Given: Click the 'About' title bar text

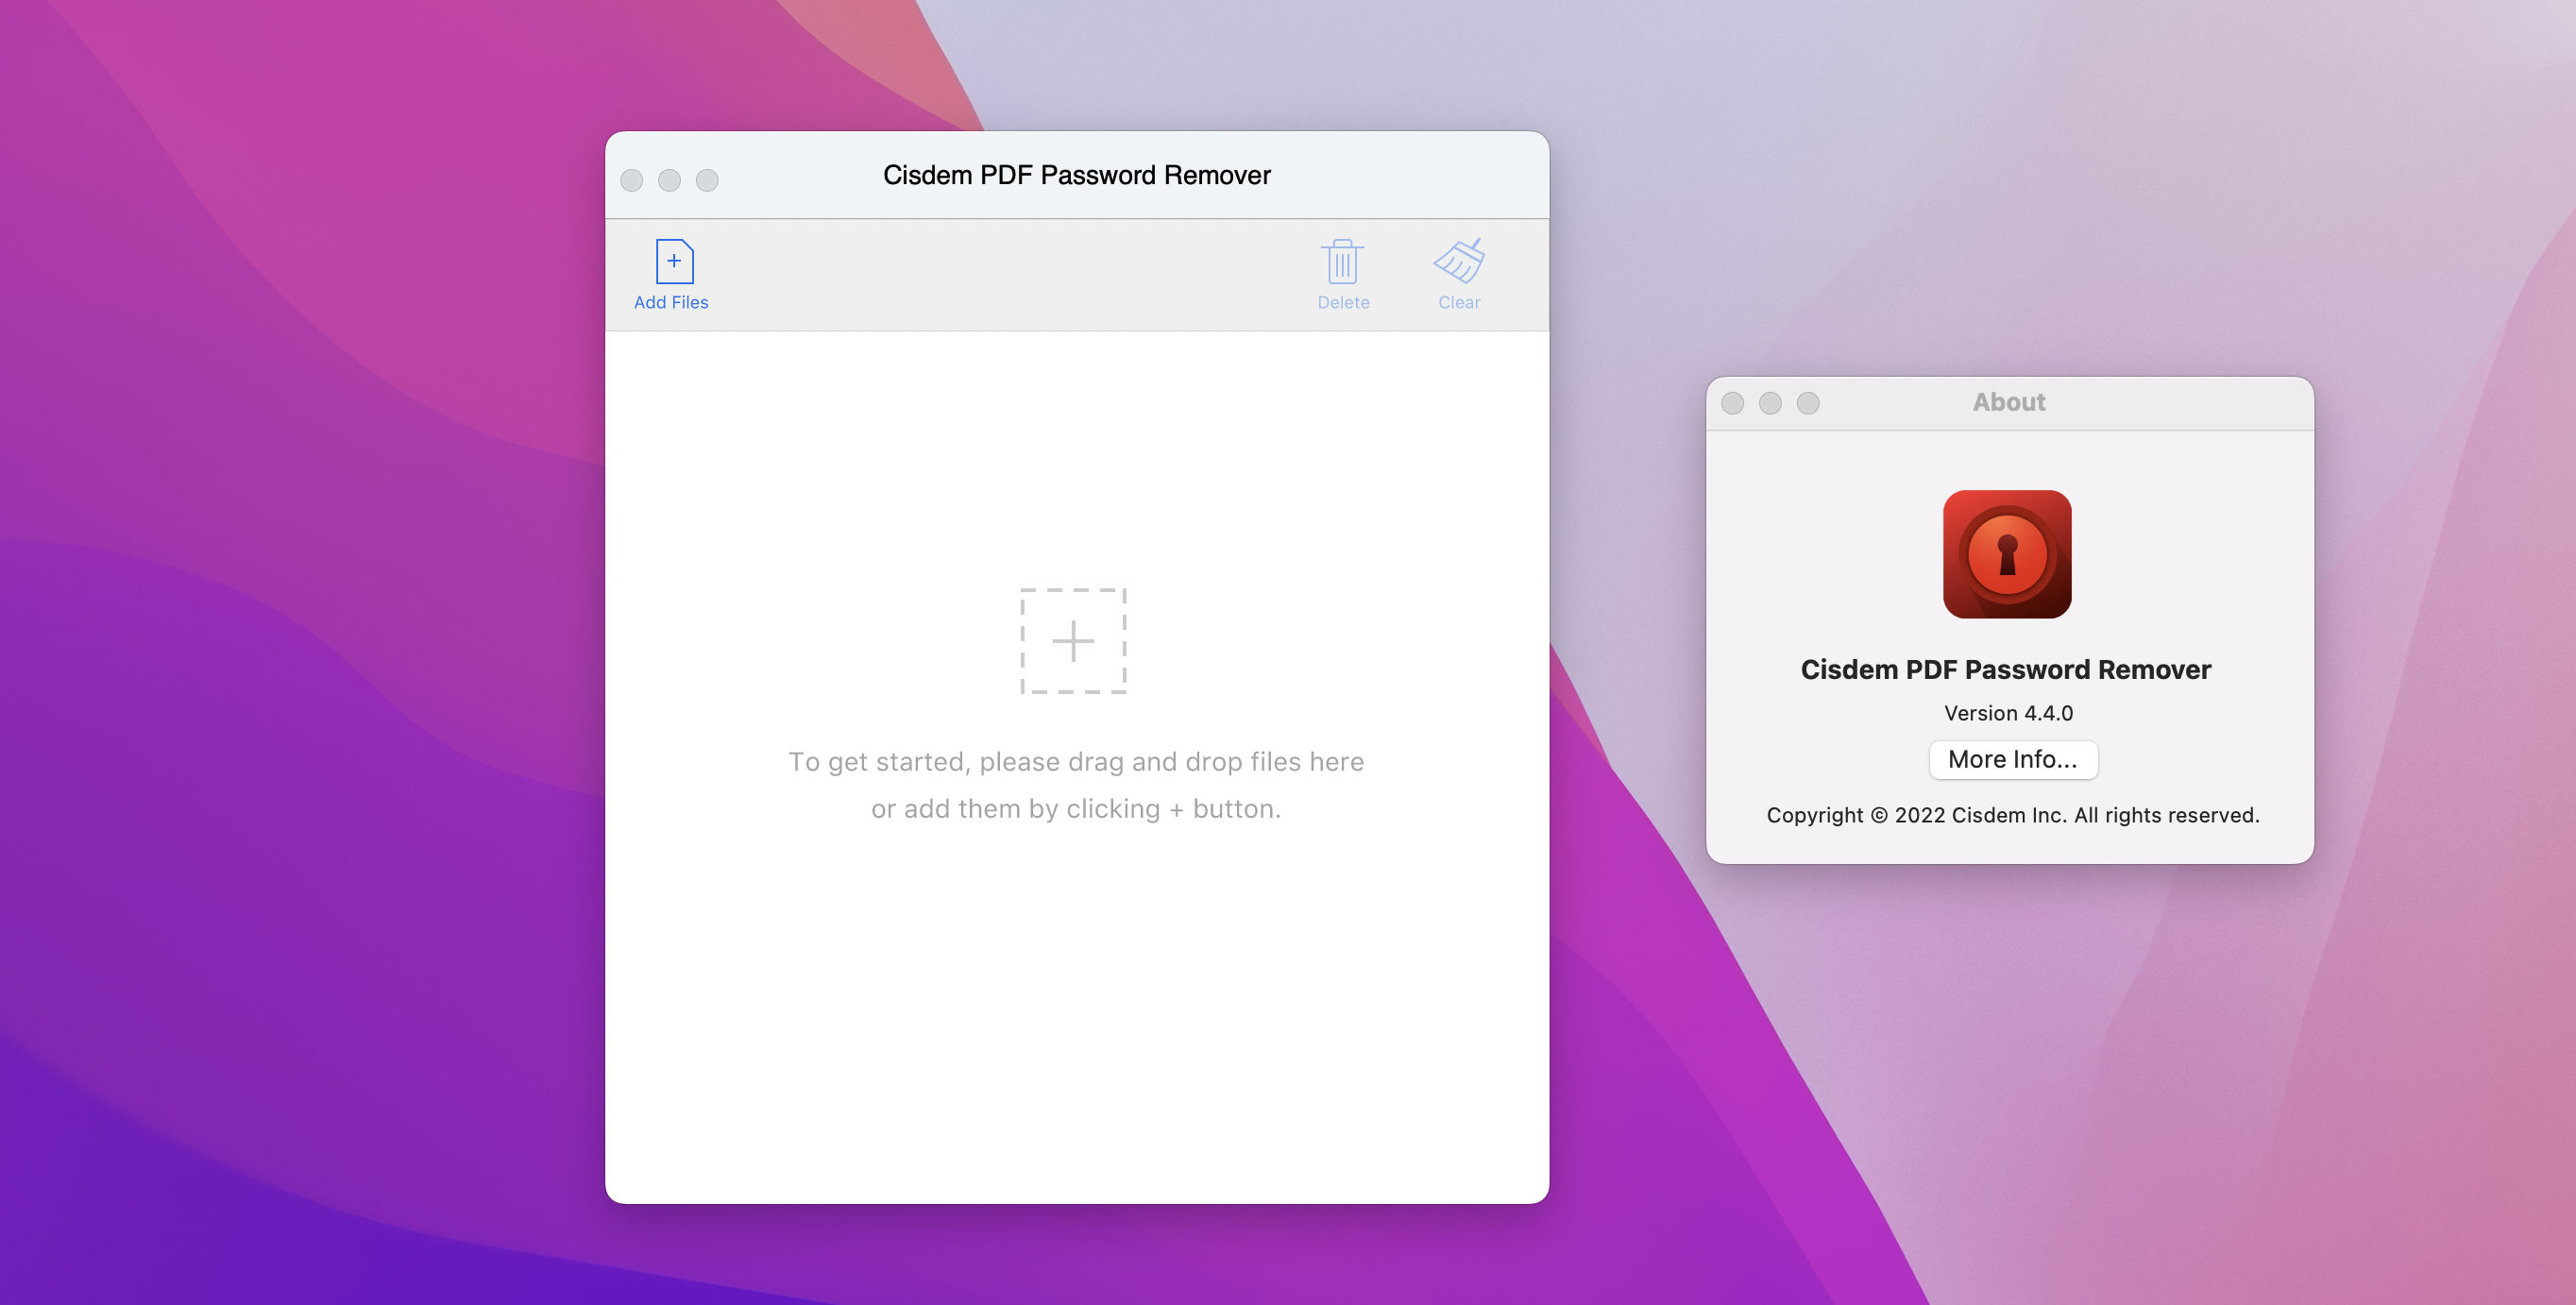Looking at the screenshot, I should [2008, 402].
